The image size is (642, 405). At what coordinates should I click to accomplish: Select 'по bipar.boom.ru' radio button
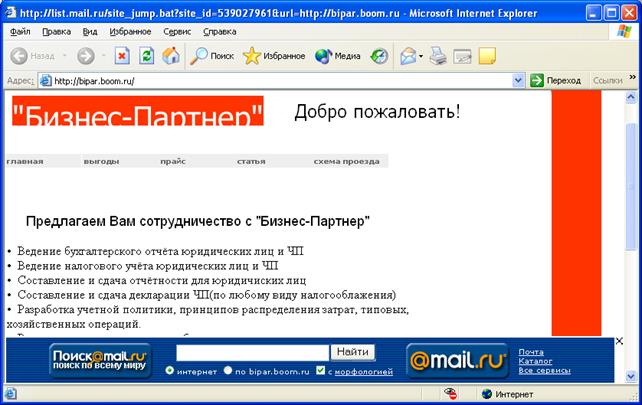coord(228,371)
